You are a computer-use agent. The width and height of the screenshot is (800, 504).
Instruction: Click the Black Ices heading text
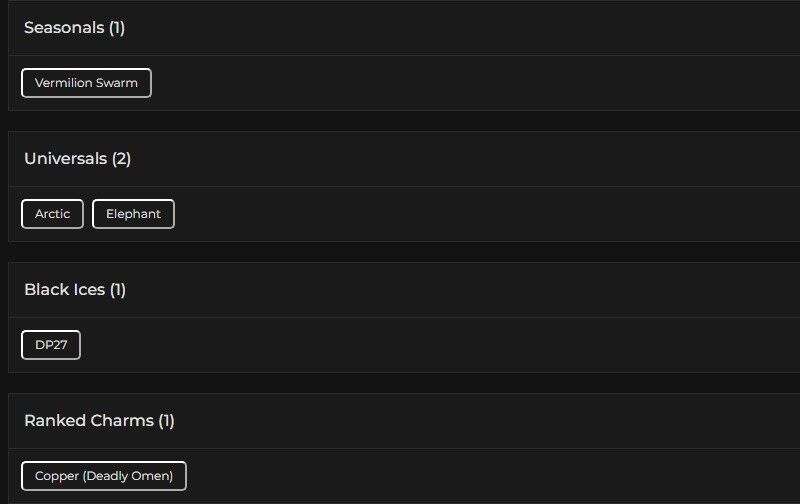pos(64,290)
